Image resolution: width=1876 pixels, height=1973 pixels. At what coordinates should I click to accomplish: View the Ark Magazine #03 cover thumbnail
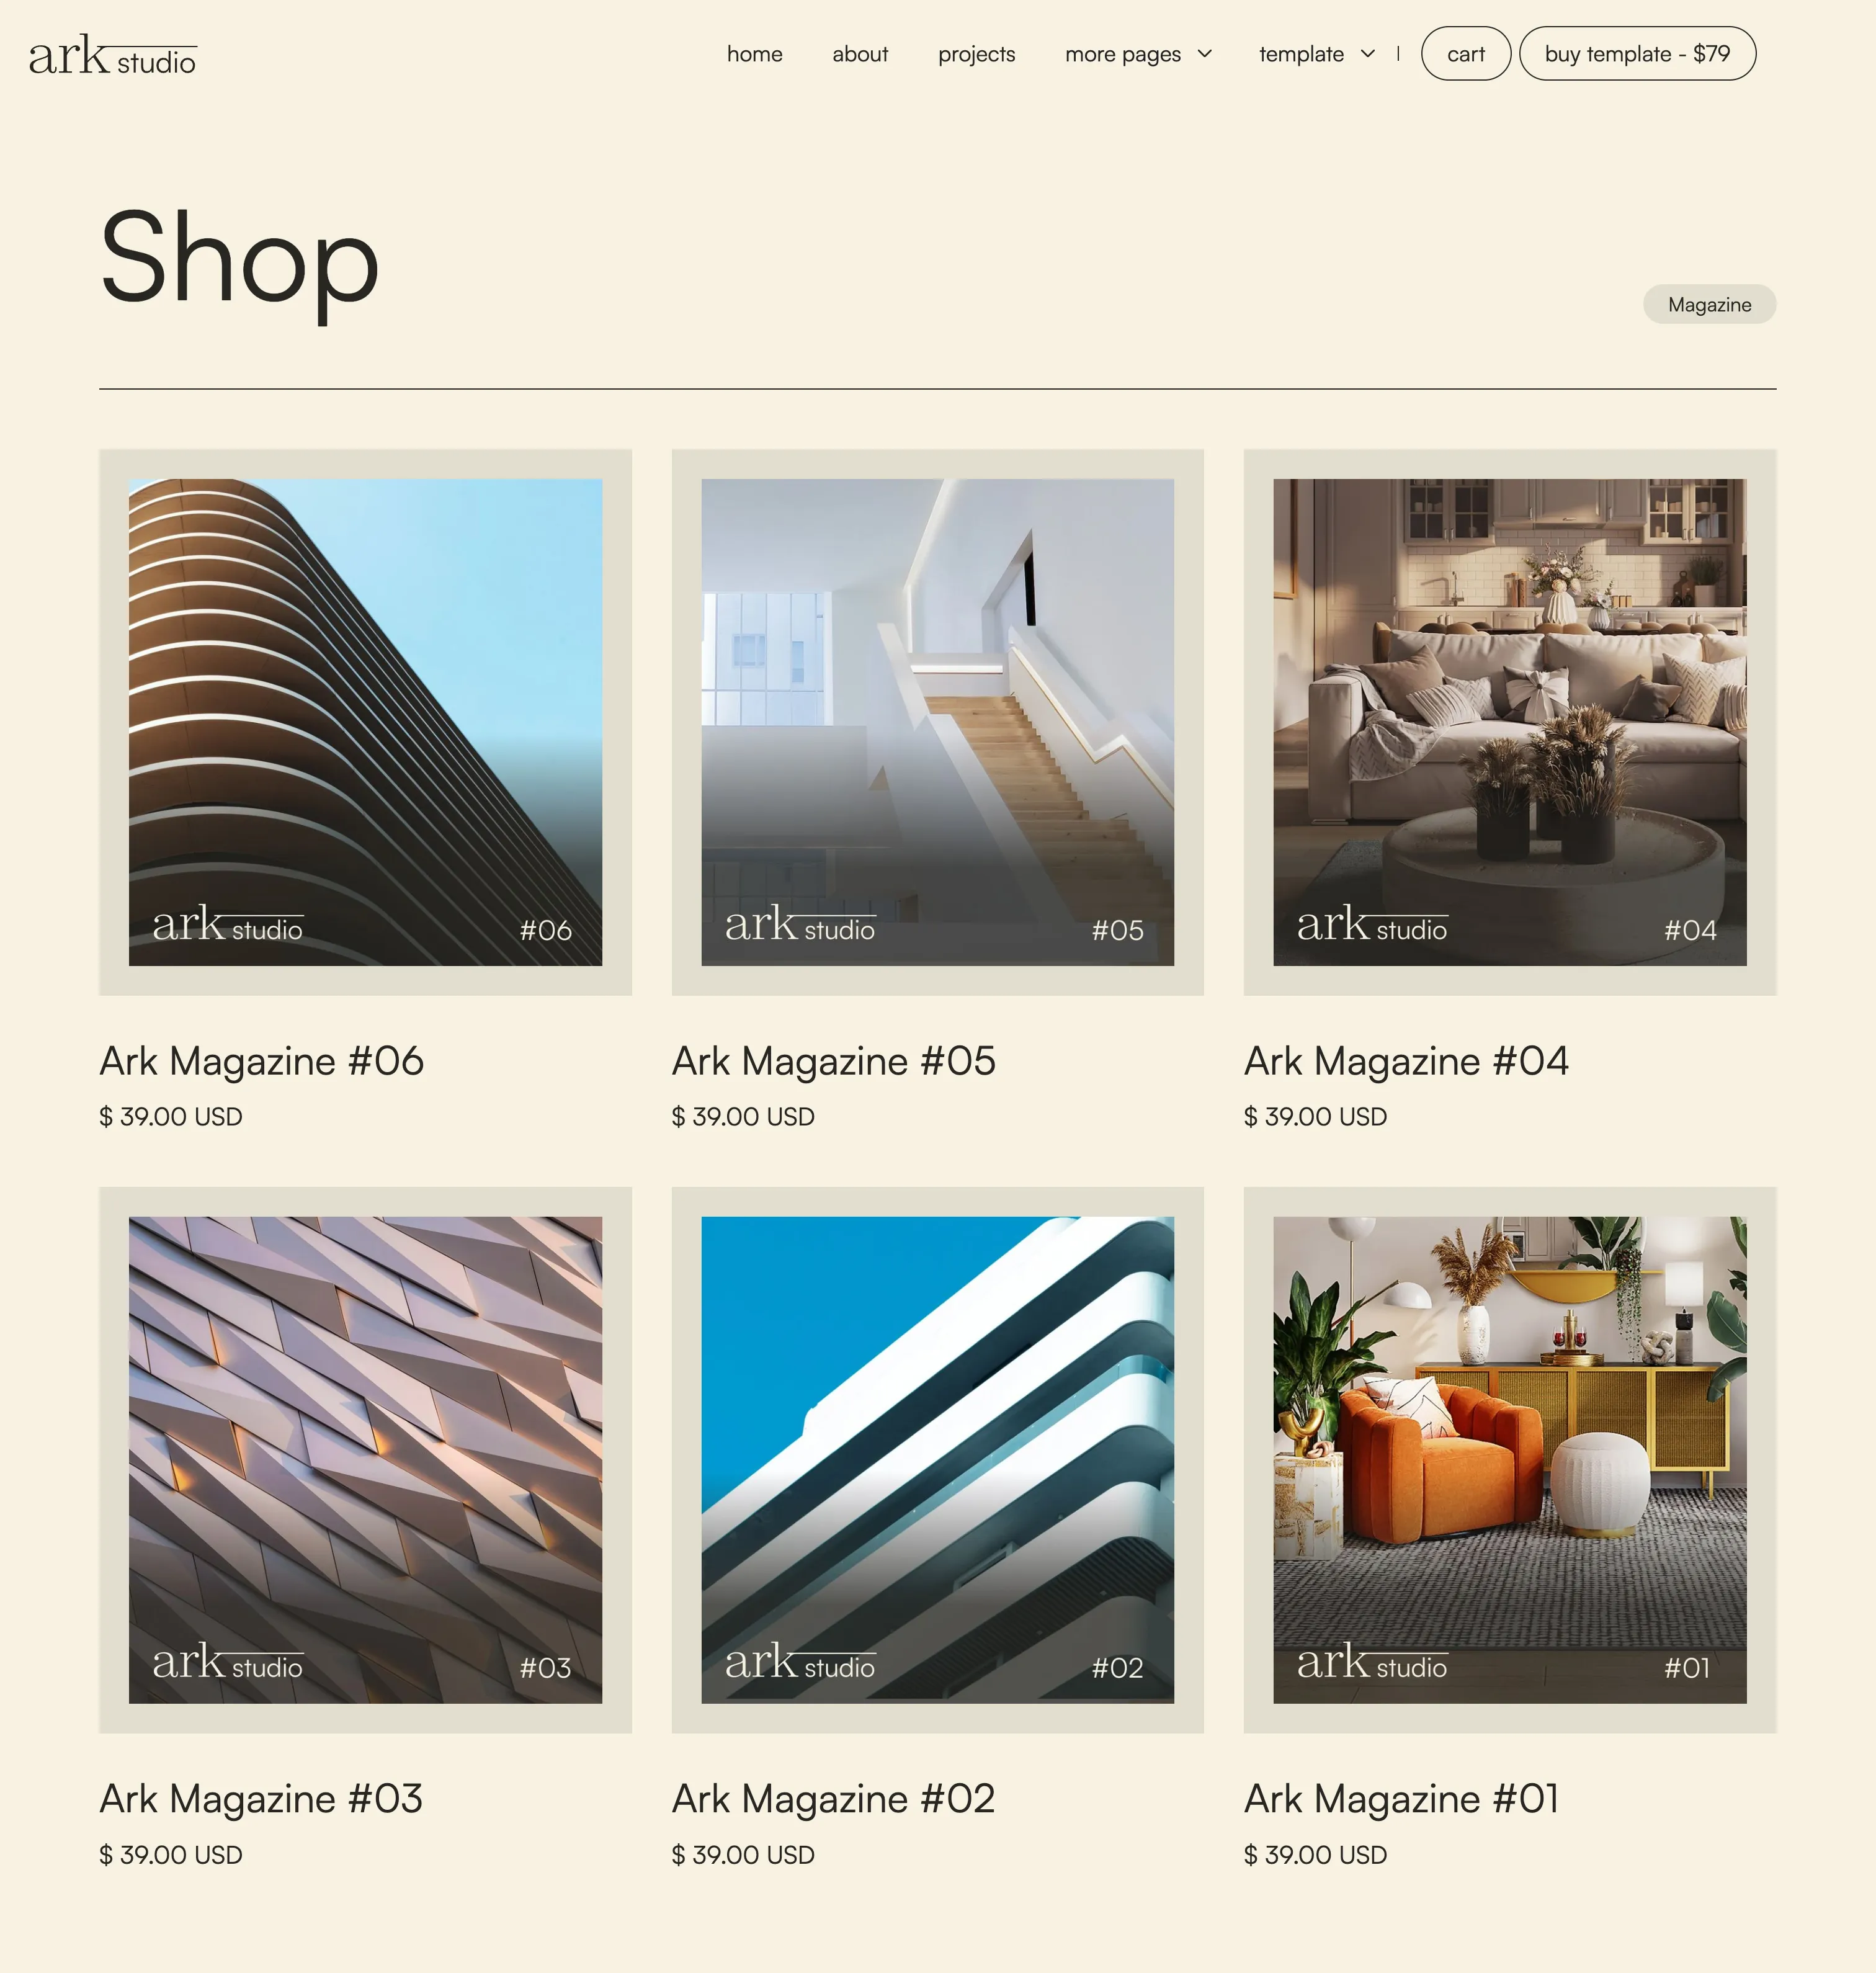click(x=365, y=1460)
